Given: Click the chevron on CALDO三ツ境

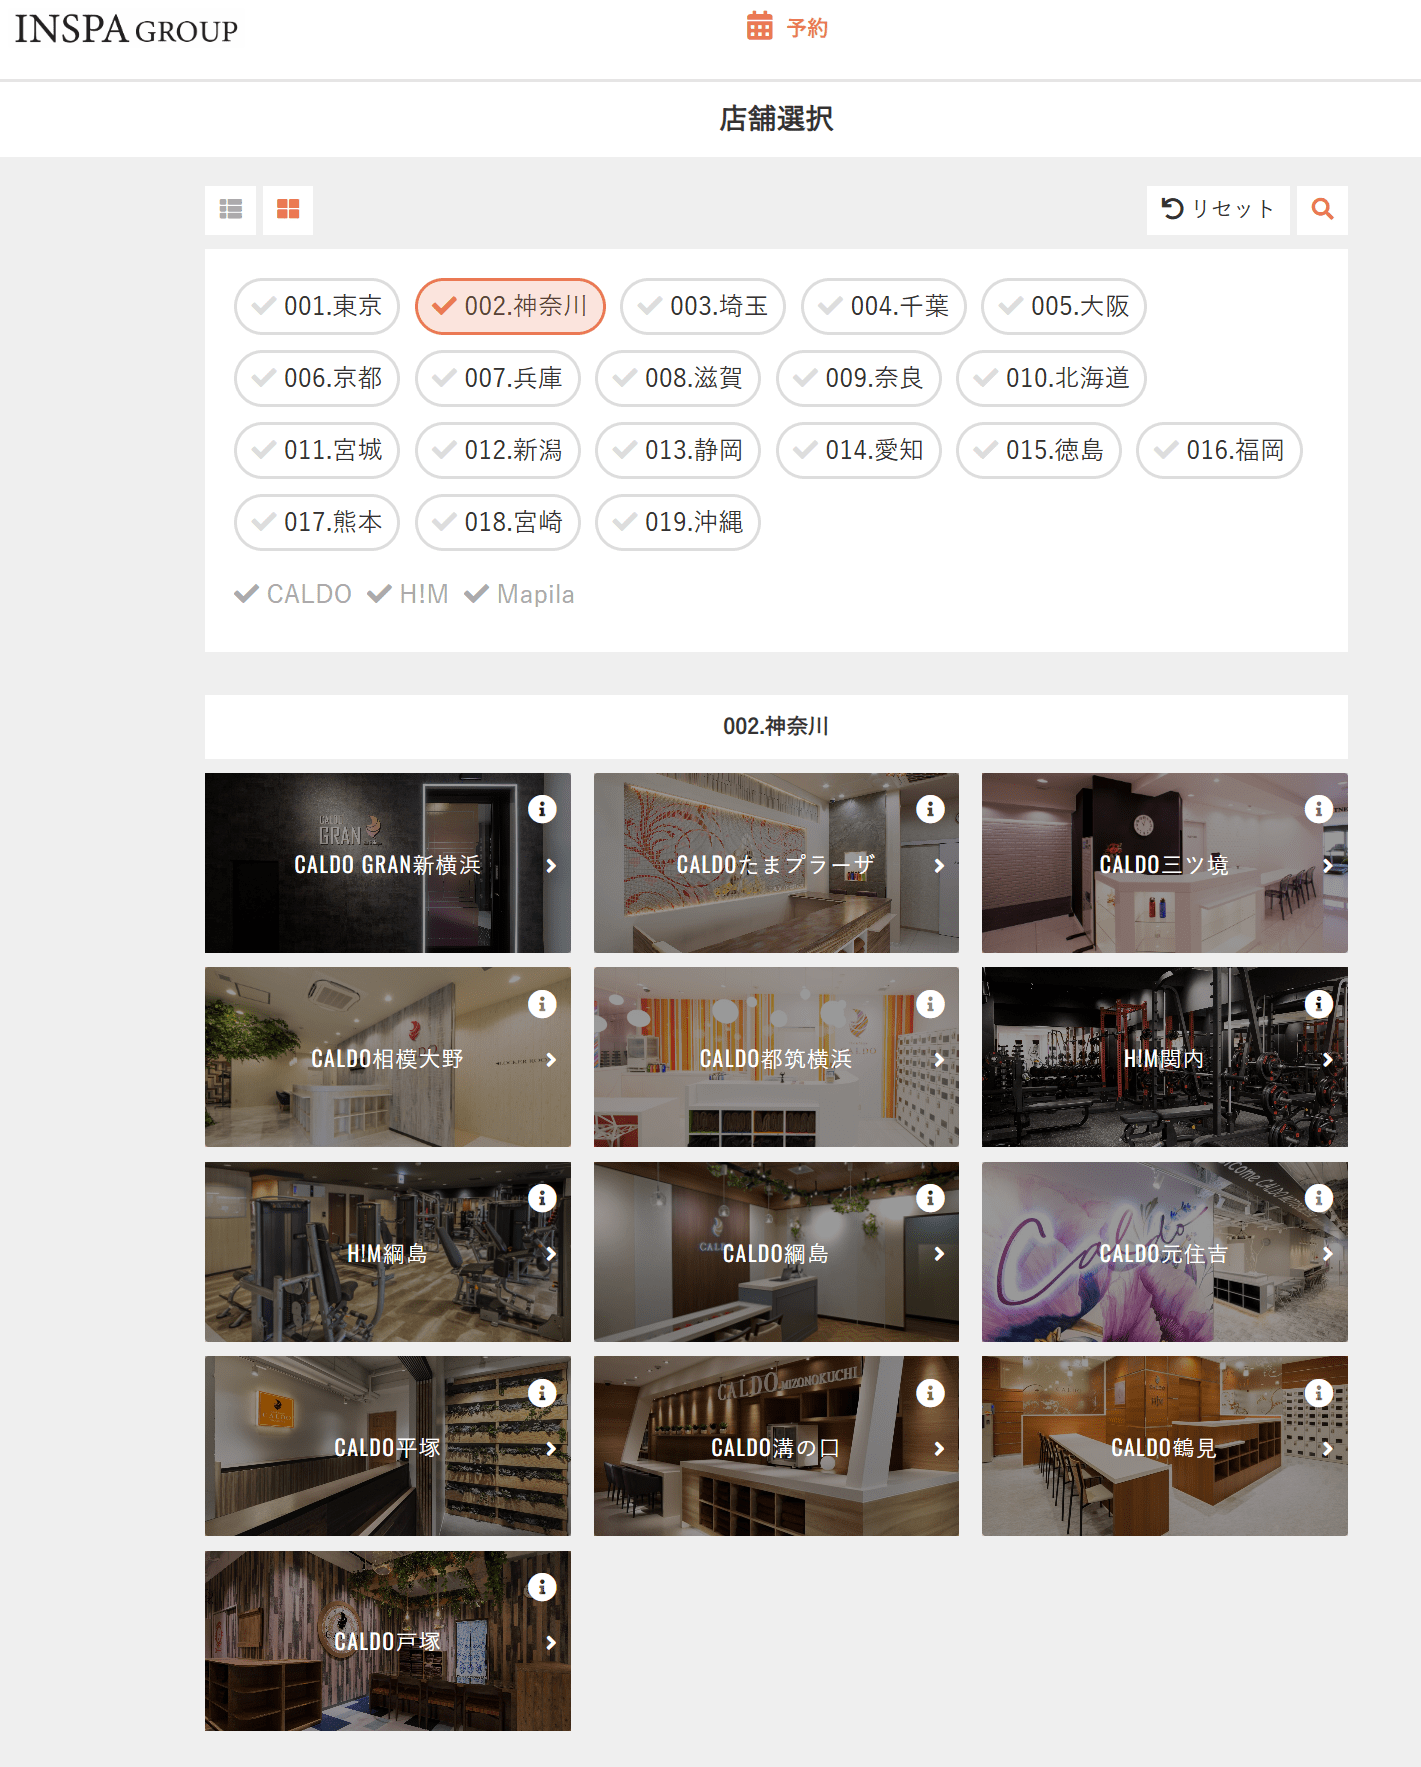Looking at the screenshot, I should tap(1328, 865).
